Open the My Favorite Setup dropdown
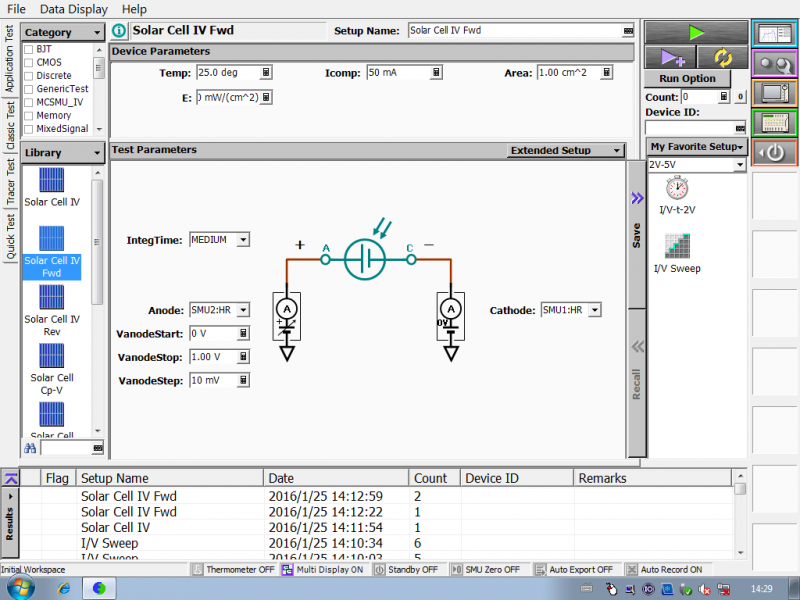 (696, 146)
